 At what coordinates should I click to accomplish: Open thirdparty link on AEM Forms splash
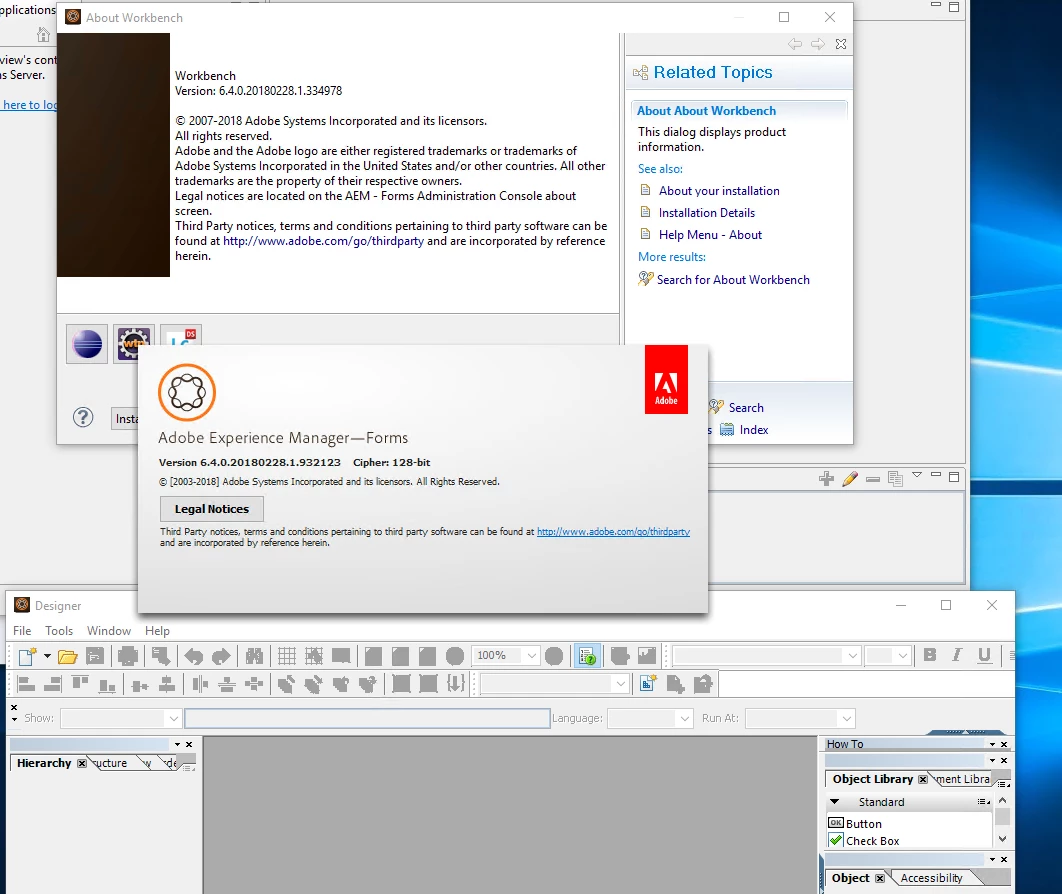pos(613,532)
